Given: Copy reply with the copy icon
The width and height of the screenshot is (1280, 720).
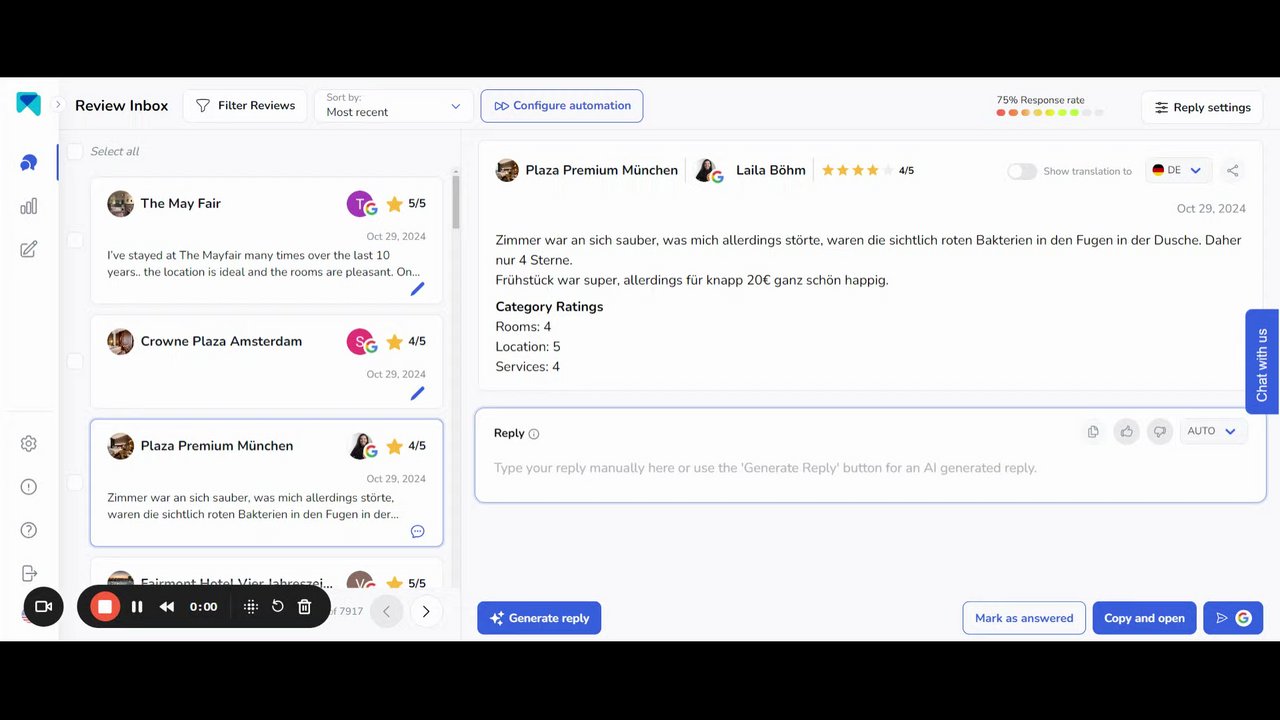Looking at the screenshot, I should pyautogui.click(x=1093, y=432).
